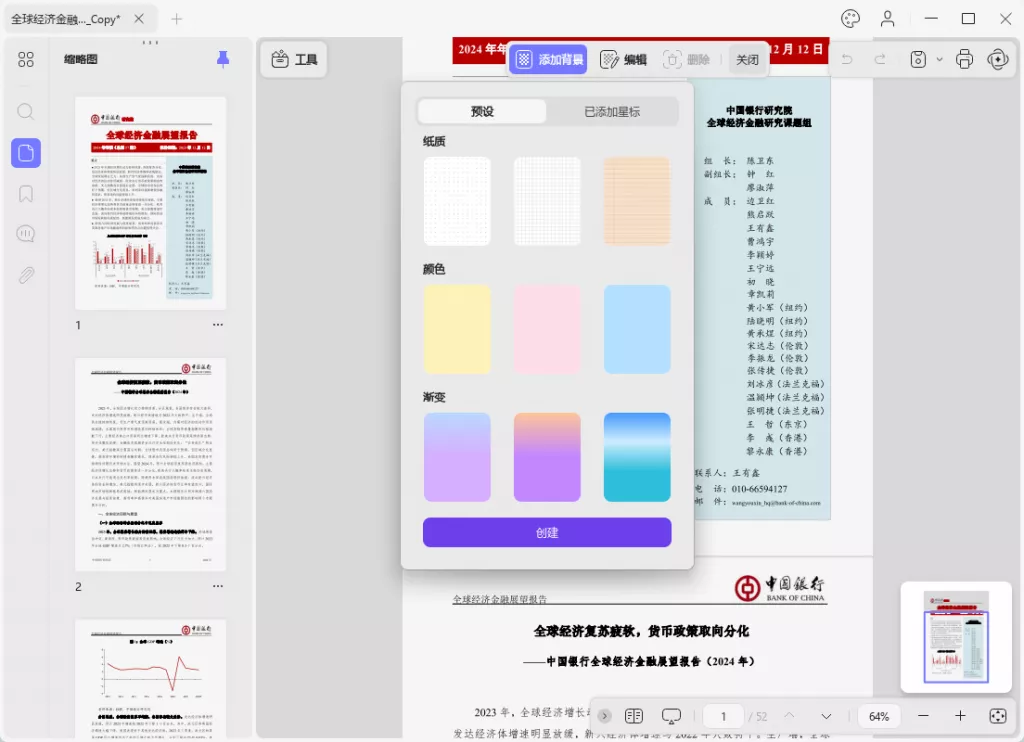Click the fit-to-screen icon bottom right
The width and height of the screenshot is (1024, 742).
tap(997, 715)
